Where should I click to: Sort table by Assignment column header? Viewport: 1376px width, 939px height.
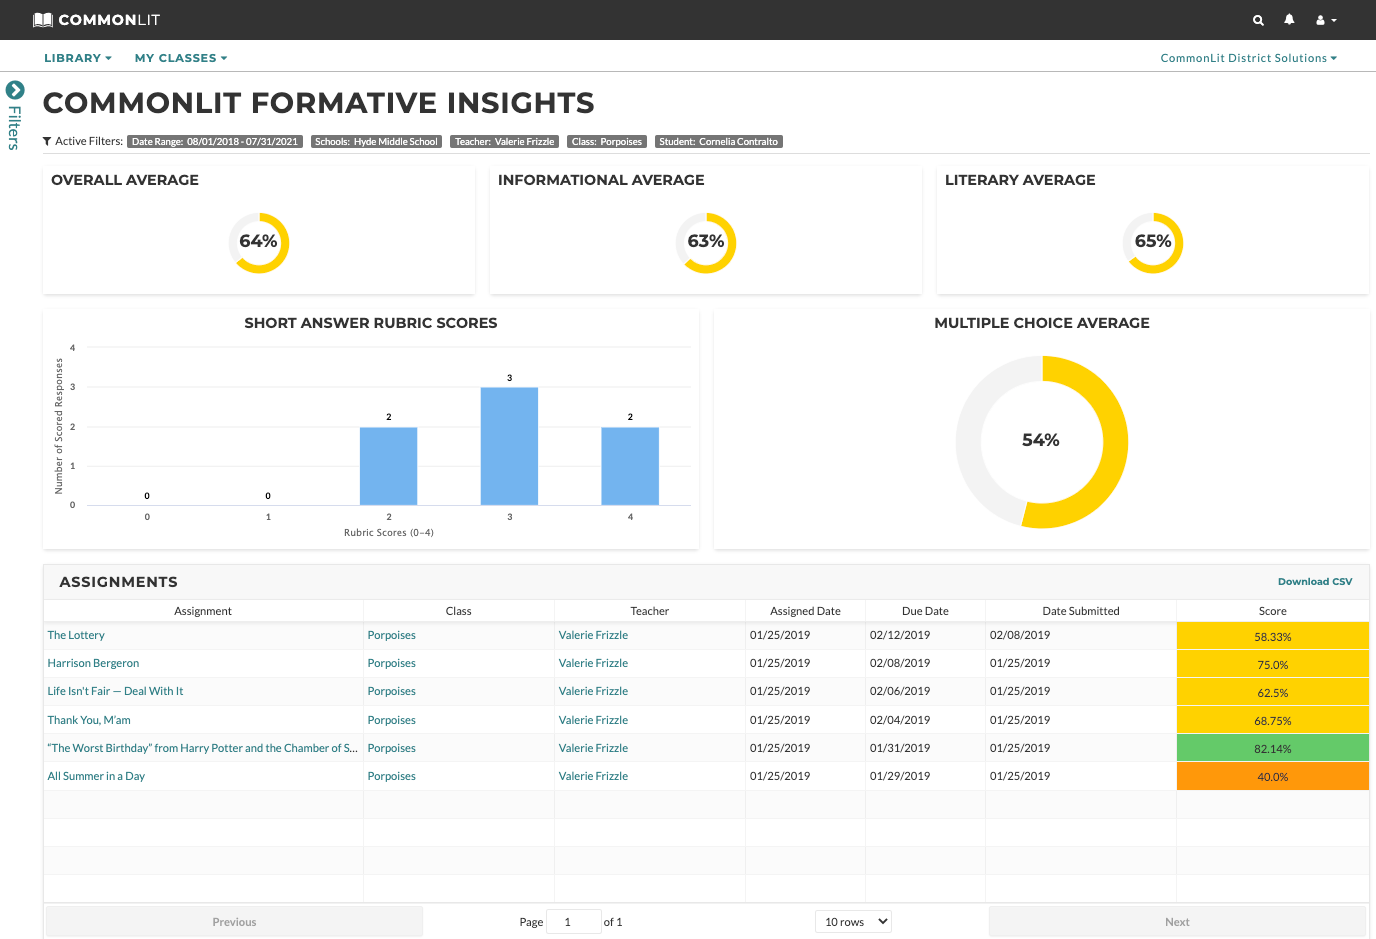[x=203, y=611]
